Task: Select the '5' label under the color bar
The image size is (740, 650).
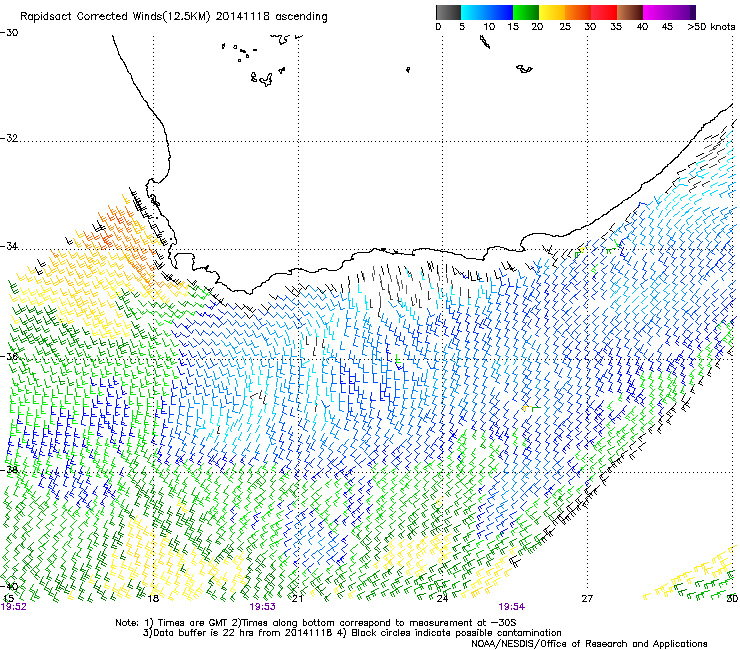Action: click(462, 27)
